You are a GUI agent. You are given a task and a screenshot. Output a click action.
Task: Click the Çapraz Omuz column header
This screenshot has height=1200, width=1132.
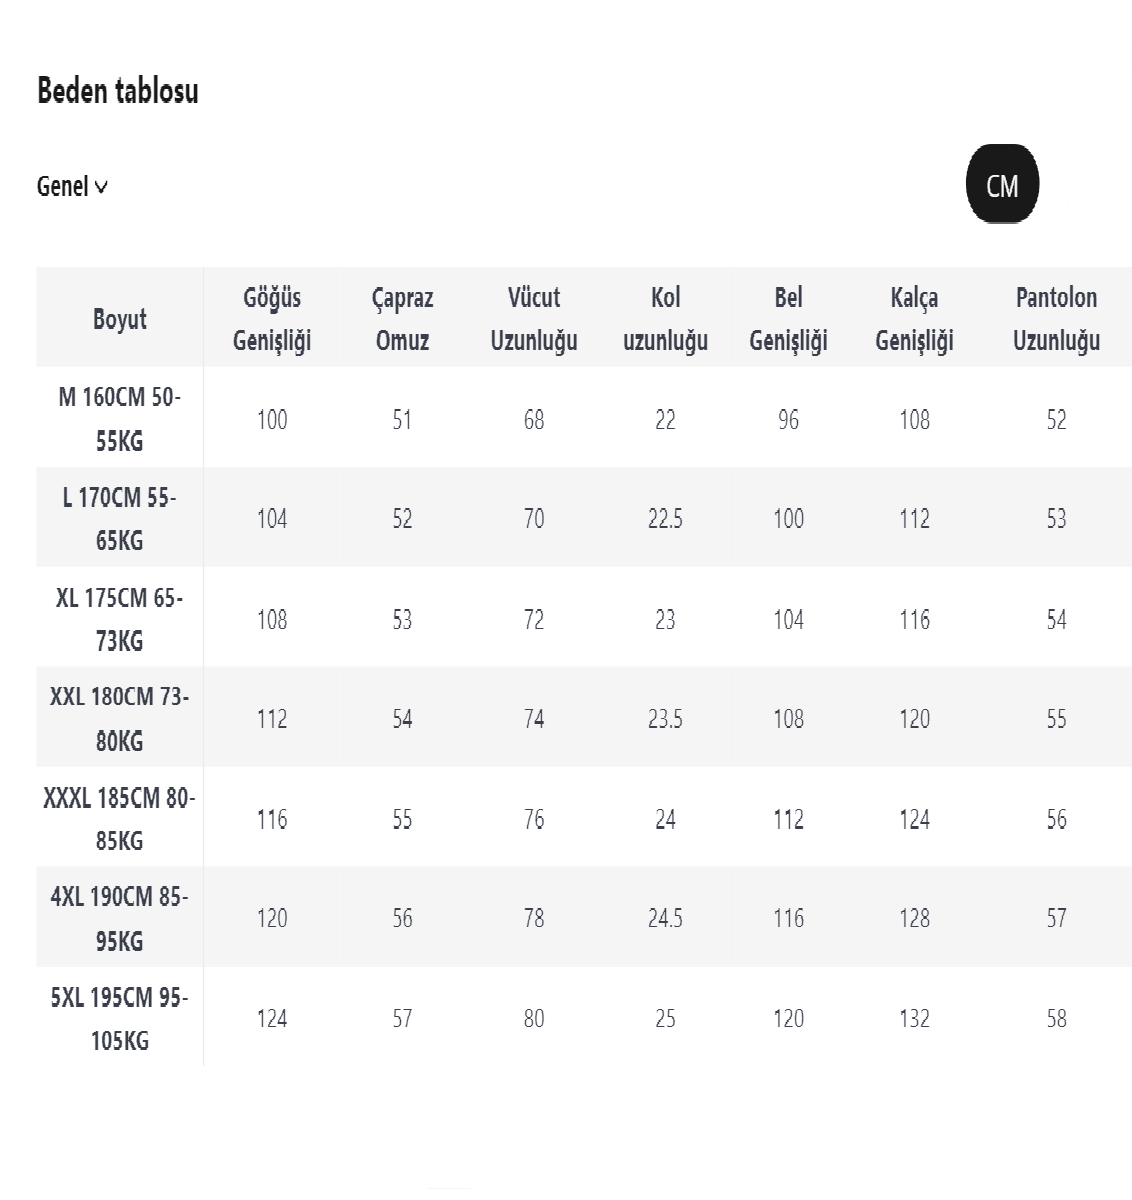[x=402, y=319]
